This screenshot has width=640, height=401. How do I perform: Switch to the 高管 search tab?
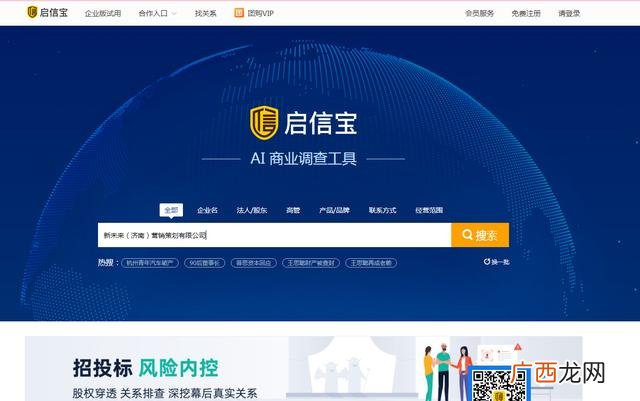293,210
